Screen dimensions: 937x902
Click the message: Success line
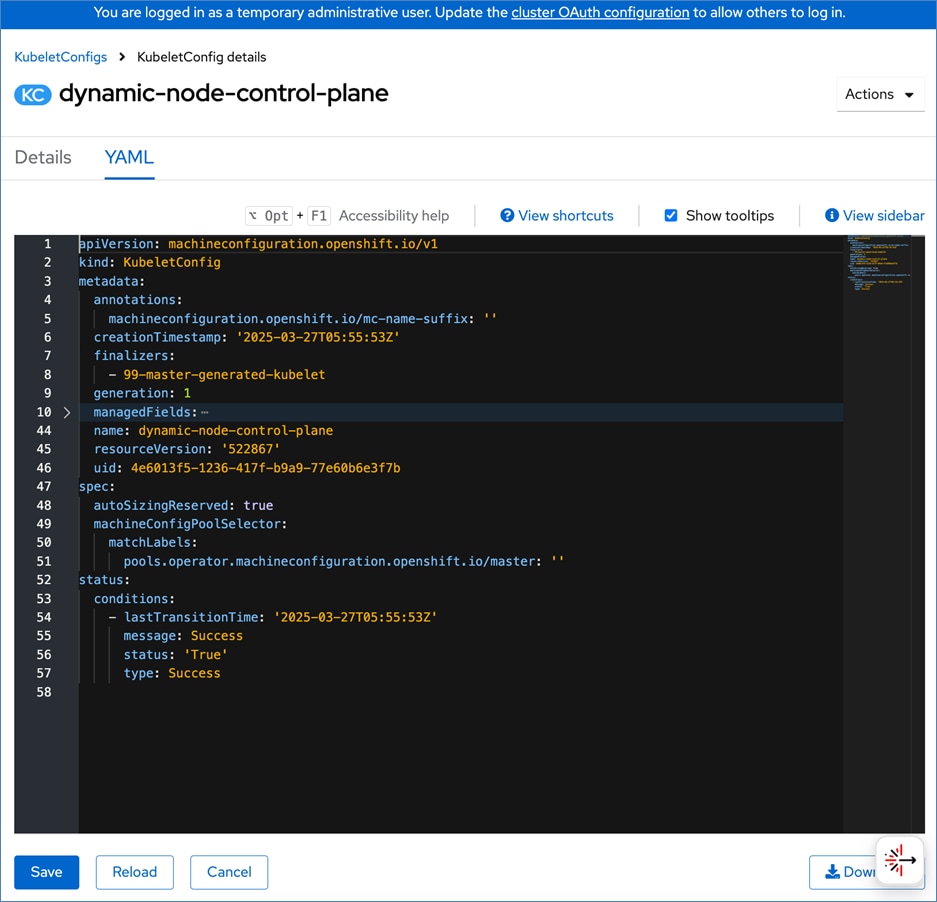[183, 635]
